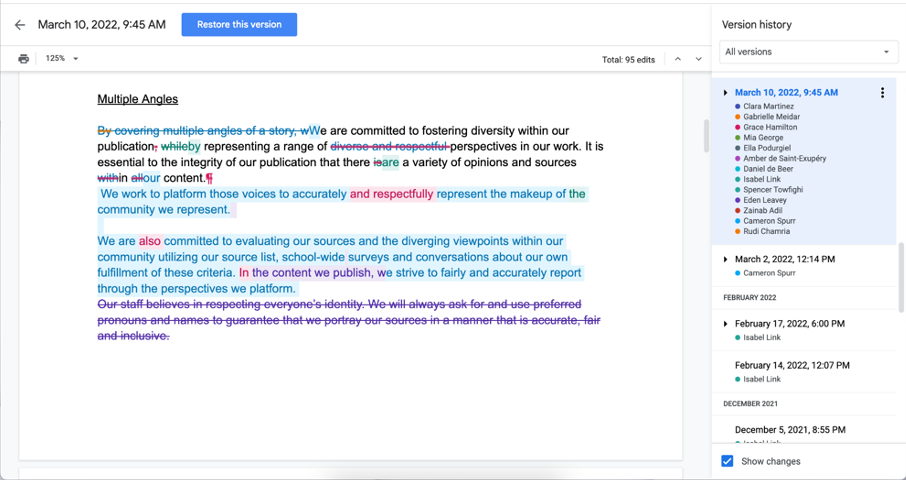Click Daniel de Beer in editor list
Viewport: 906px width, 480px height.
tap(768, 169)
